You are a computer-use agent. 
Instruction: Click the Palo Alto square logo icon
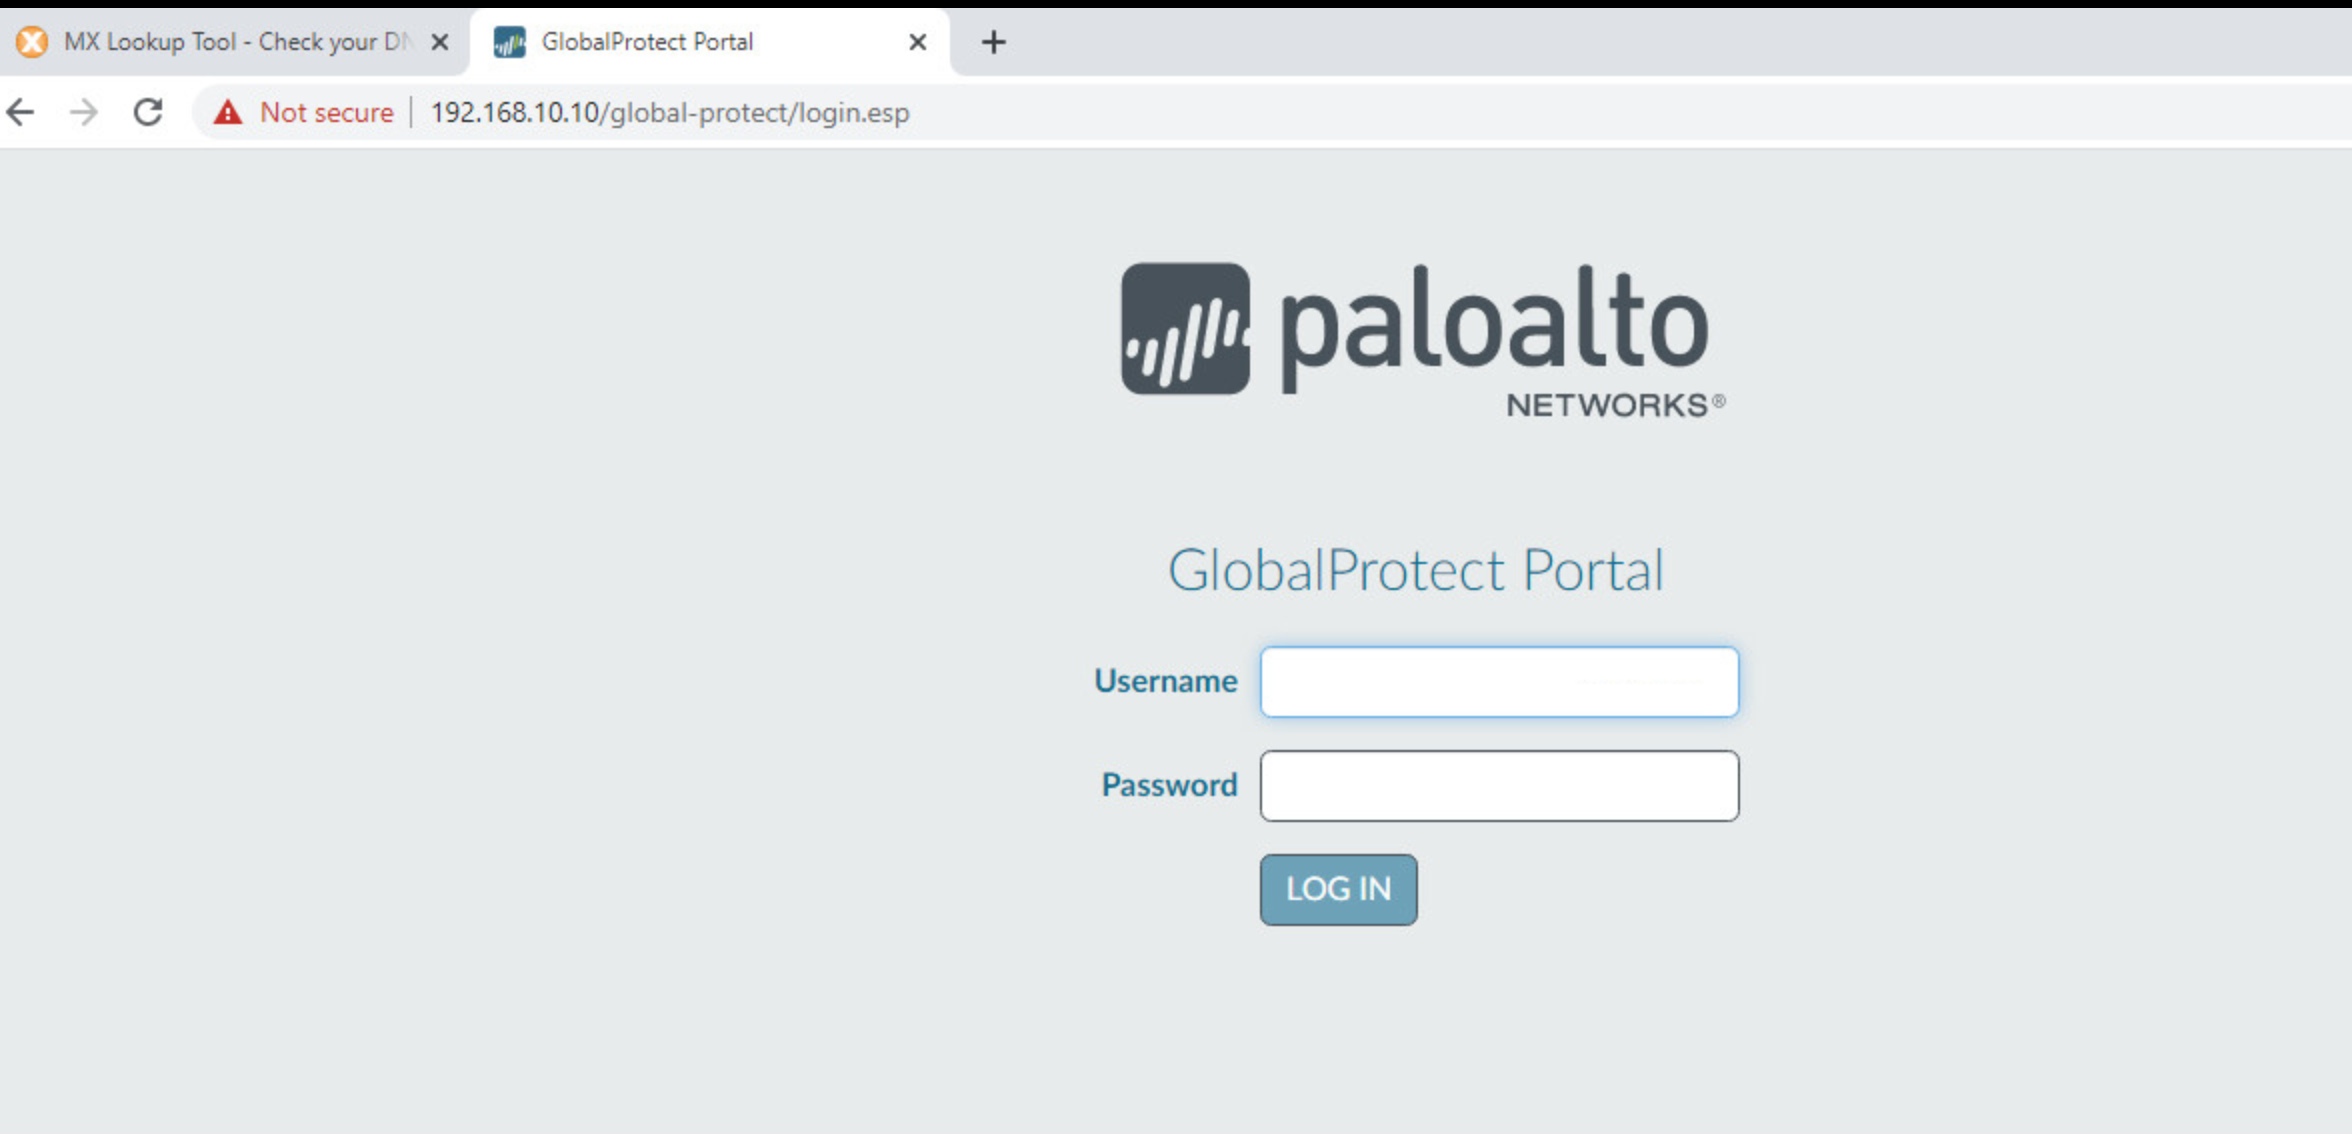[x=1185, y=328]
